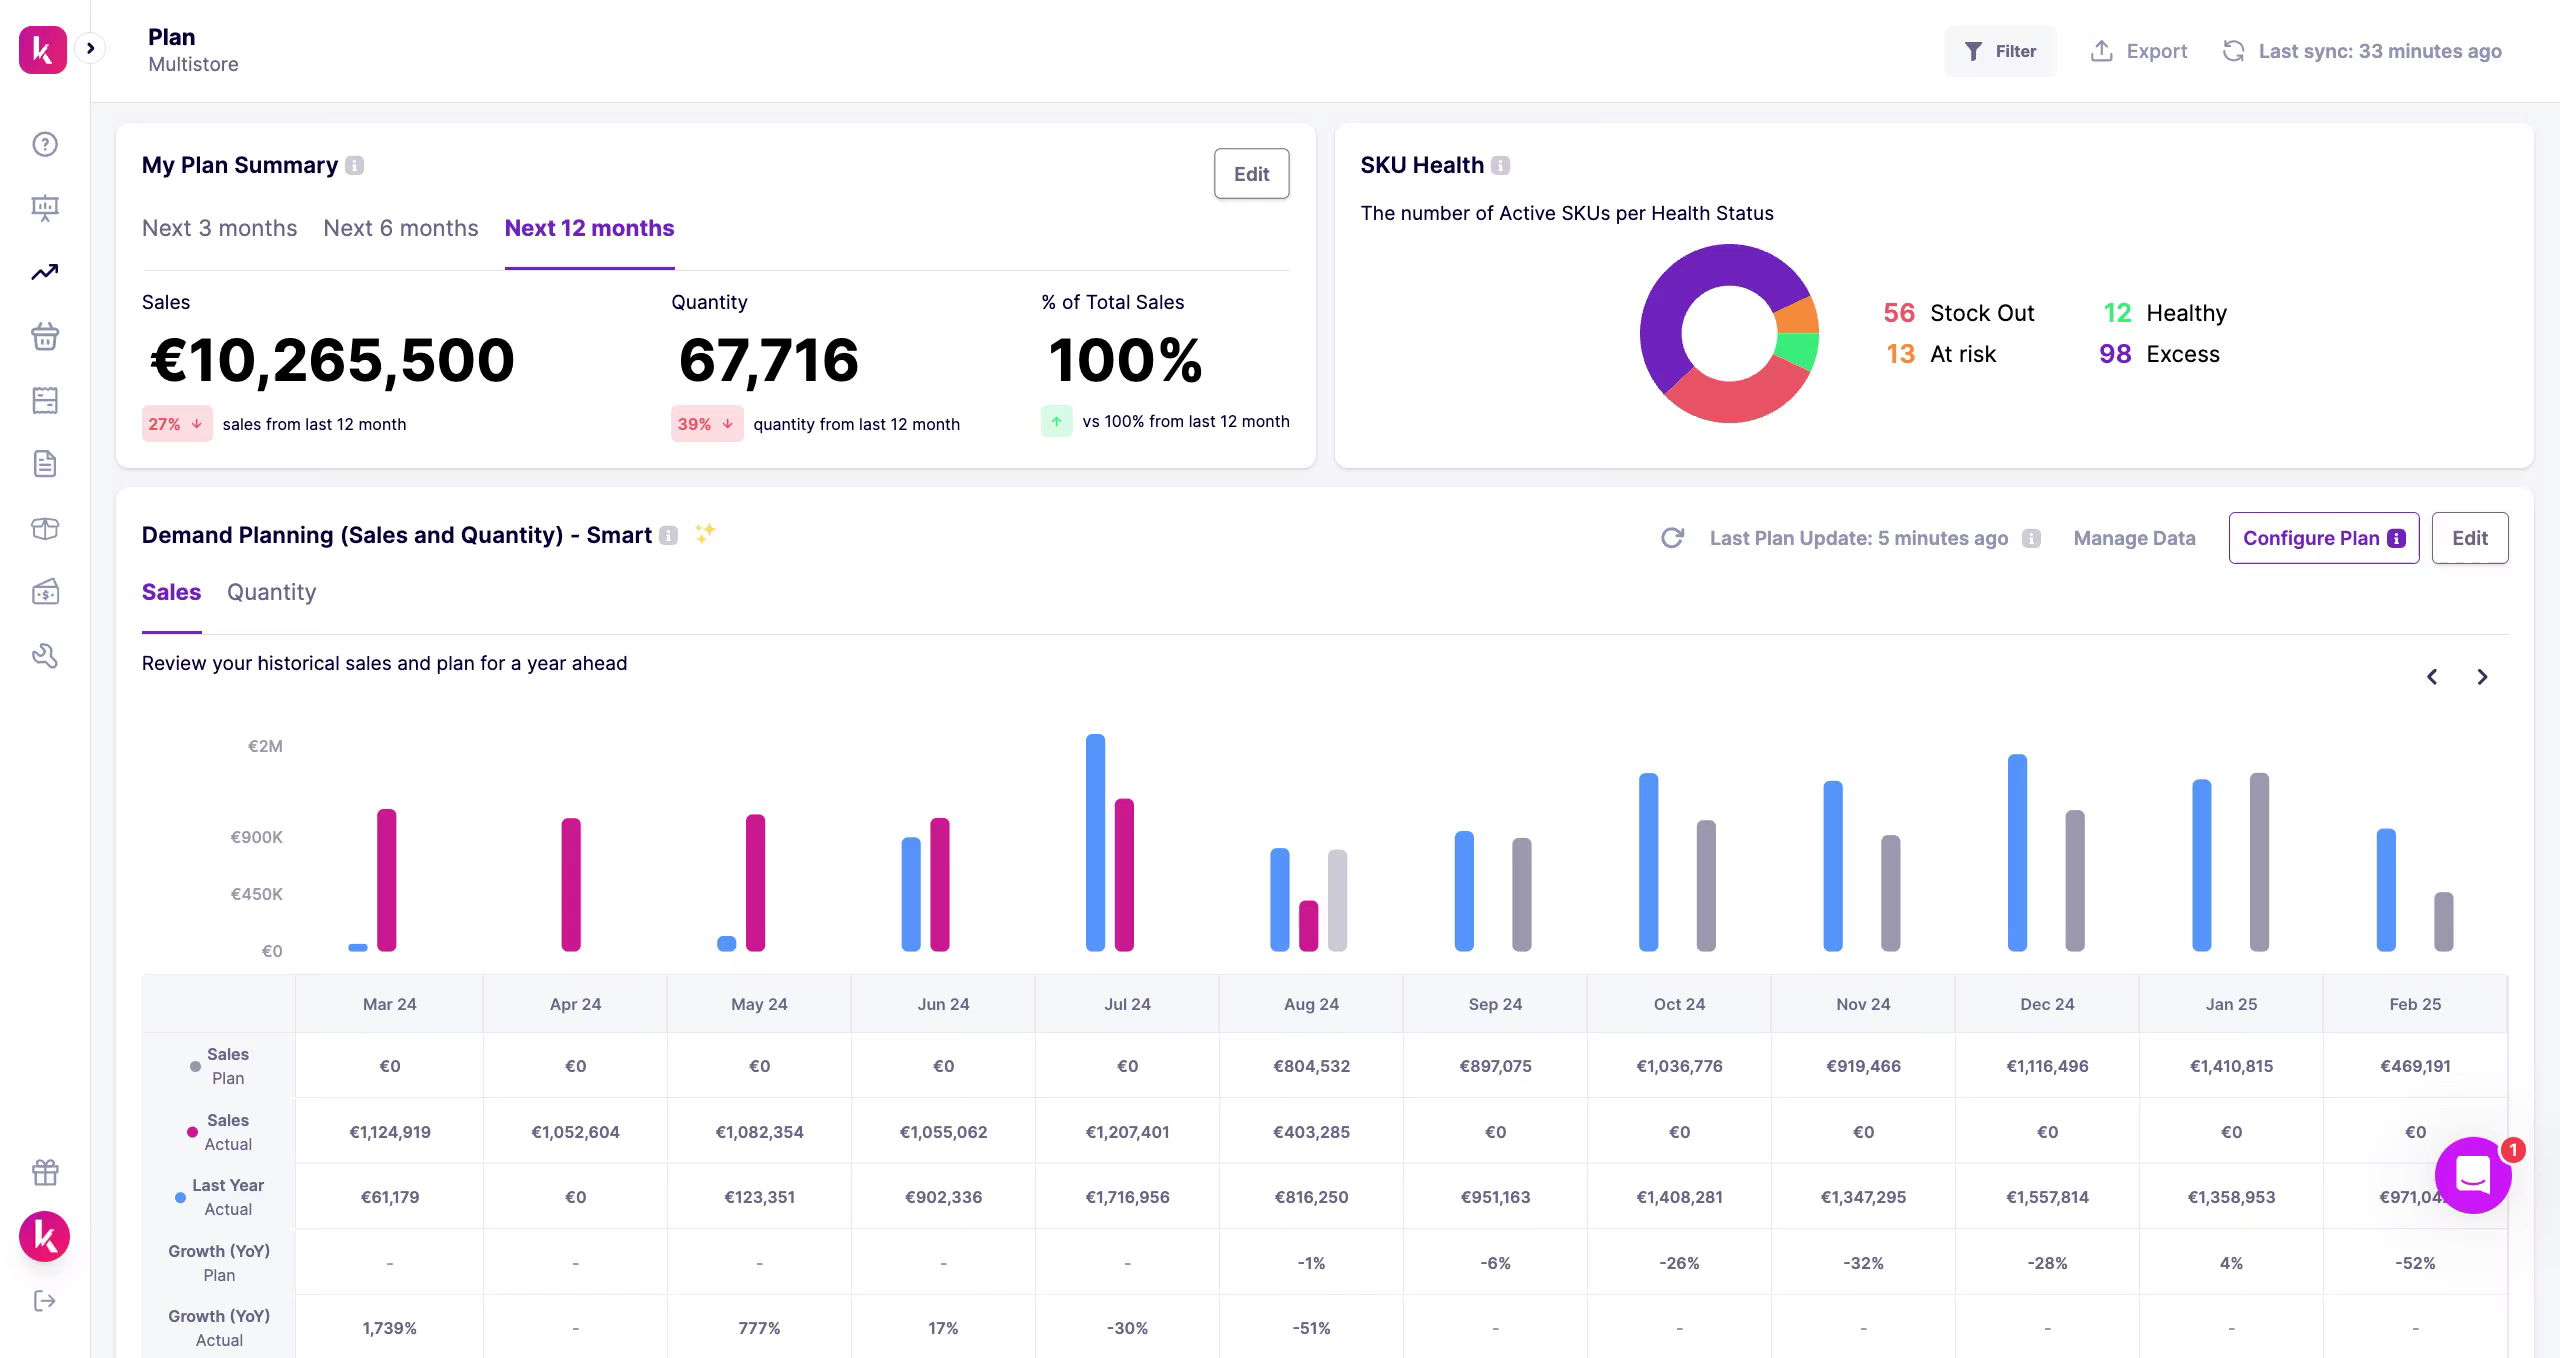The height and width of the screenshot is (1358, 2560).
Task: Click info icon after Last Plan Update text
Action: (x=2031, y=538)
